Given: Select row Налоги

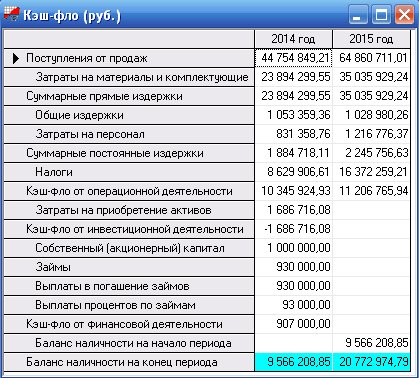Looking at the screenshot, I should [129, 172].
